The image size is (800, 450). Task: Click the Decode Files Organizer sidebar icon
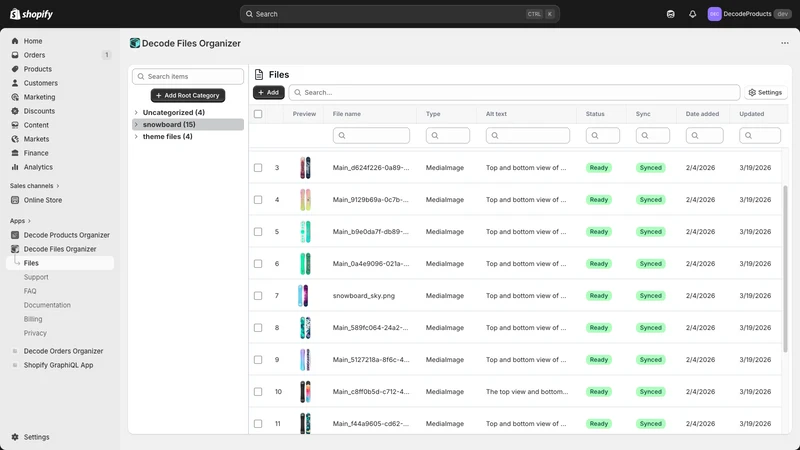click(x=15, y=249)
